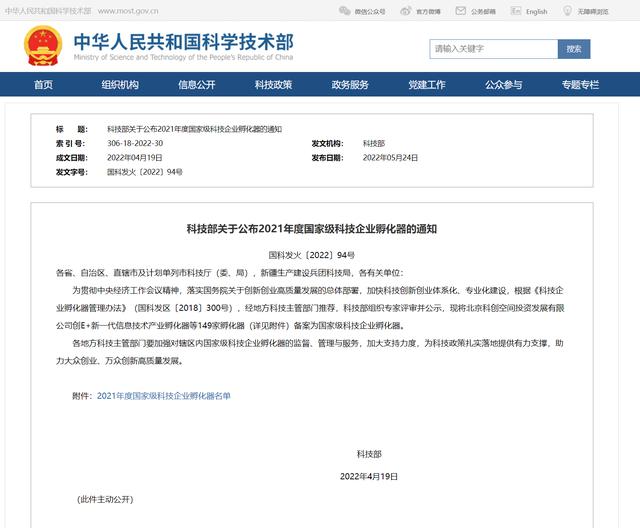The image size is (640, 528).
Task: Click the 索引号 field label
Action: pos(70,143)
